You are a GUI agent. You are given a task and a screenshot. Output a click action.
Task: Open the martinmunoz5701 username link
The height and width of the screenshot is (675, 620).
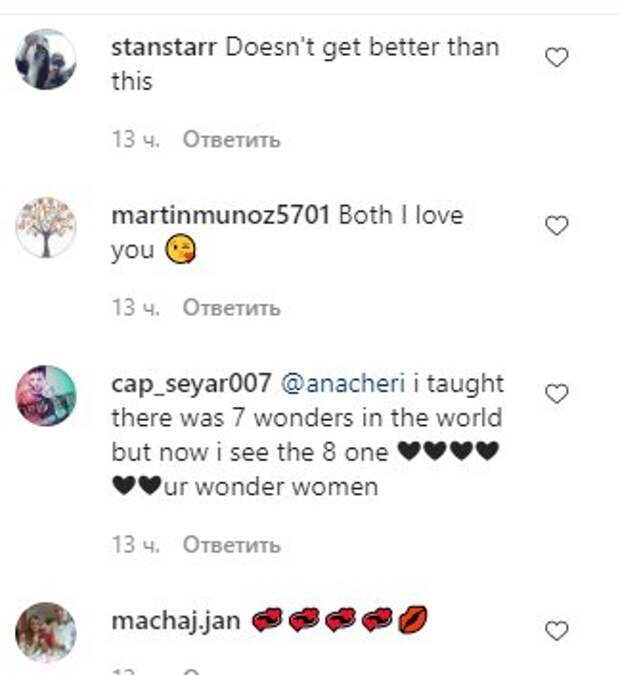pos(220,215)
